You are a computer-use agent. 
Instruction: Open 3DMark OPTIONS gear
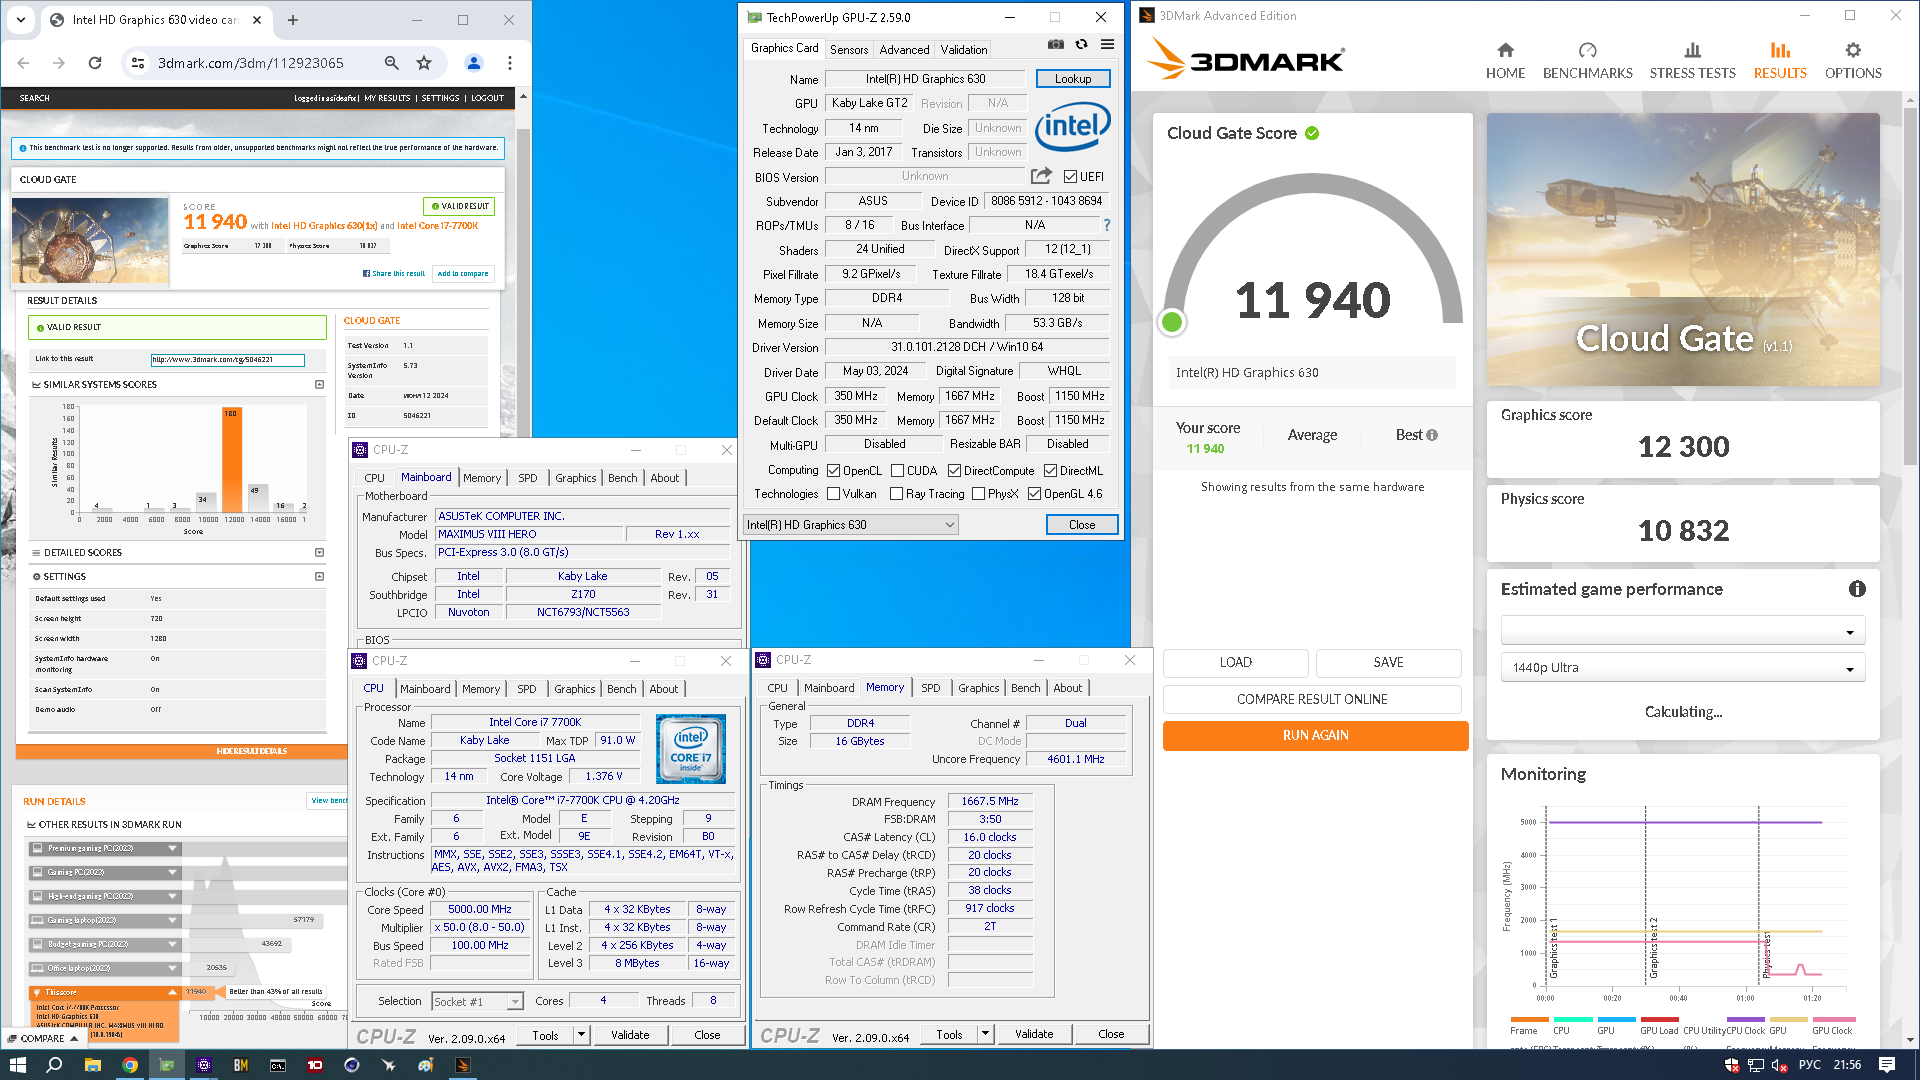tap(1853, 50)
